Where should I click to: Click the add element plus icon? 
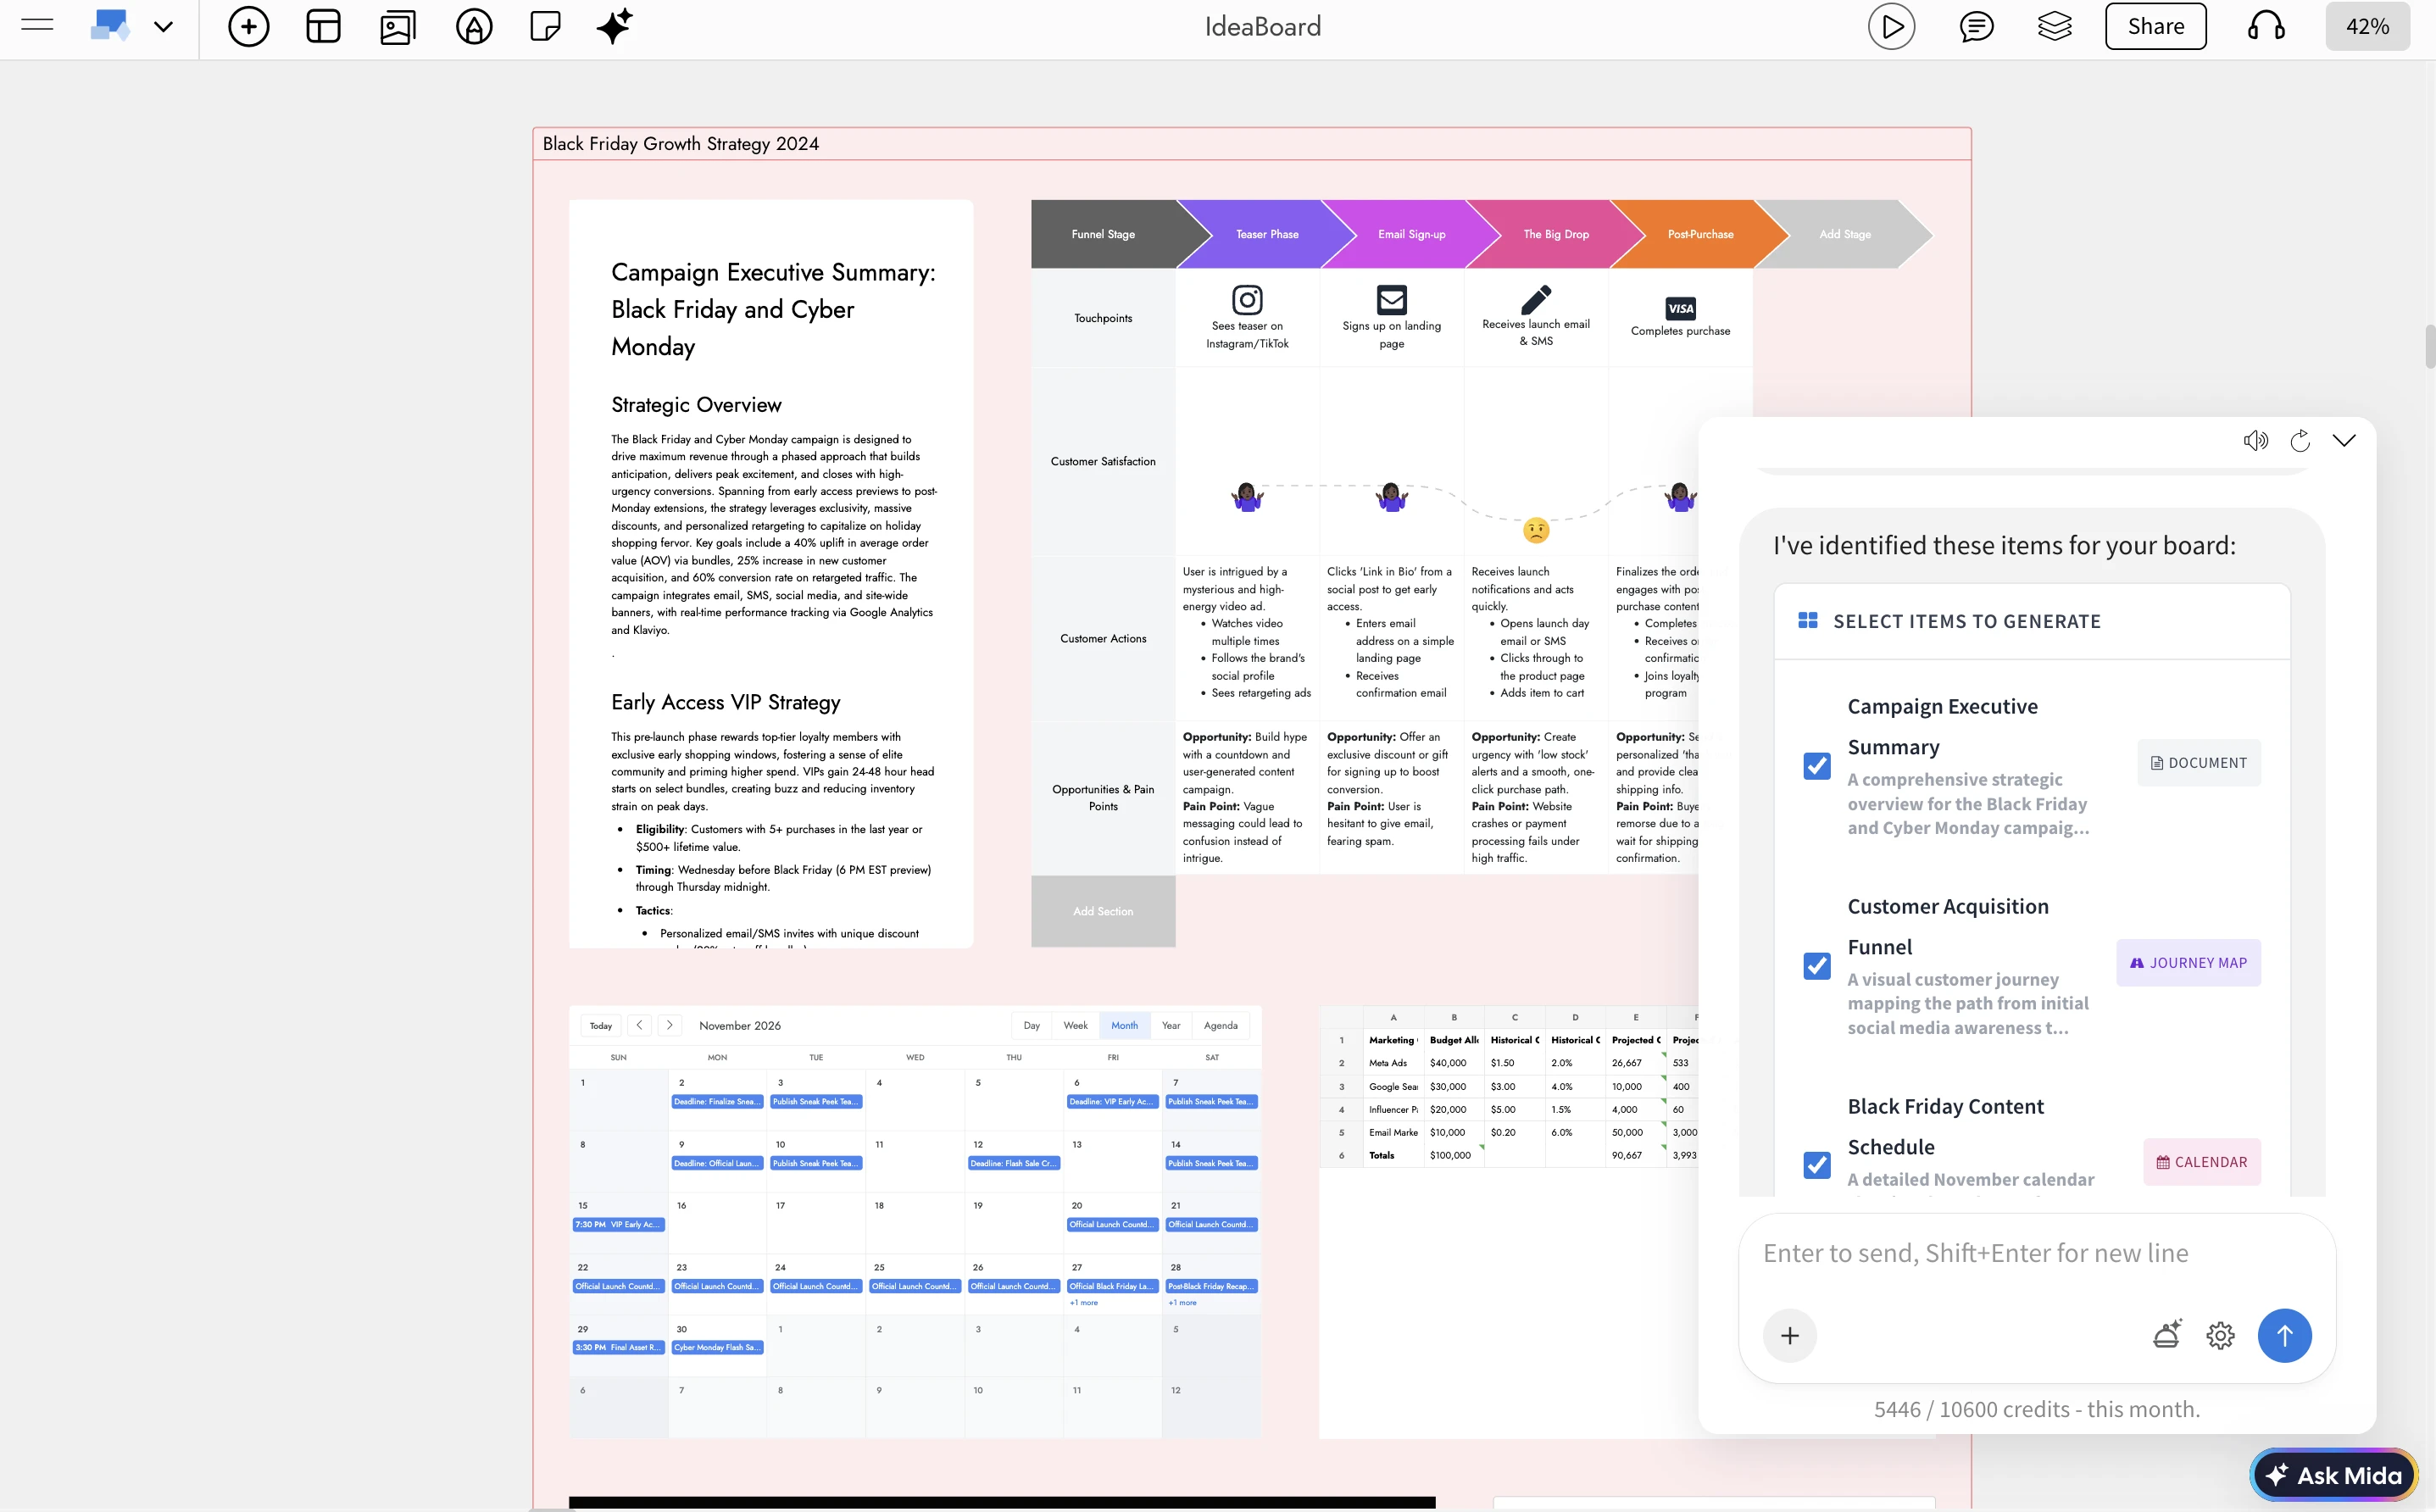coord(248,27)
